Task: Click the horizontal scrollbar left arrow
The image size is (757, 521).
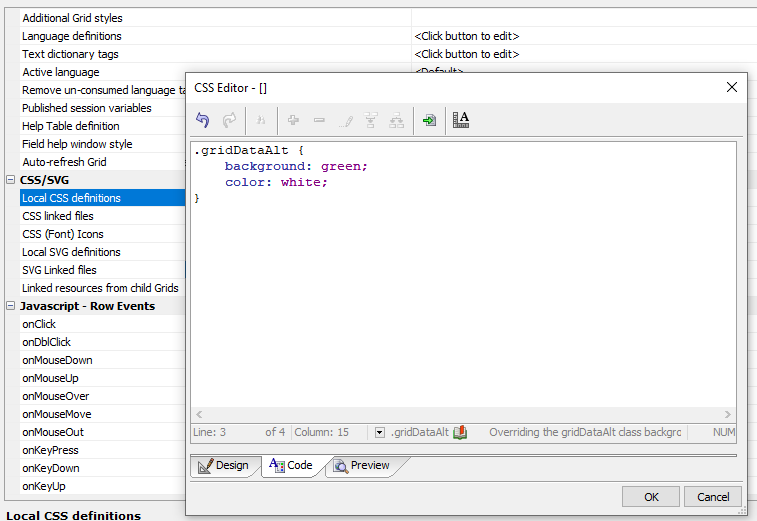Action: pyautogui.click(x=199, y=414)
